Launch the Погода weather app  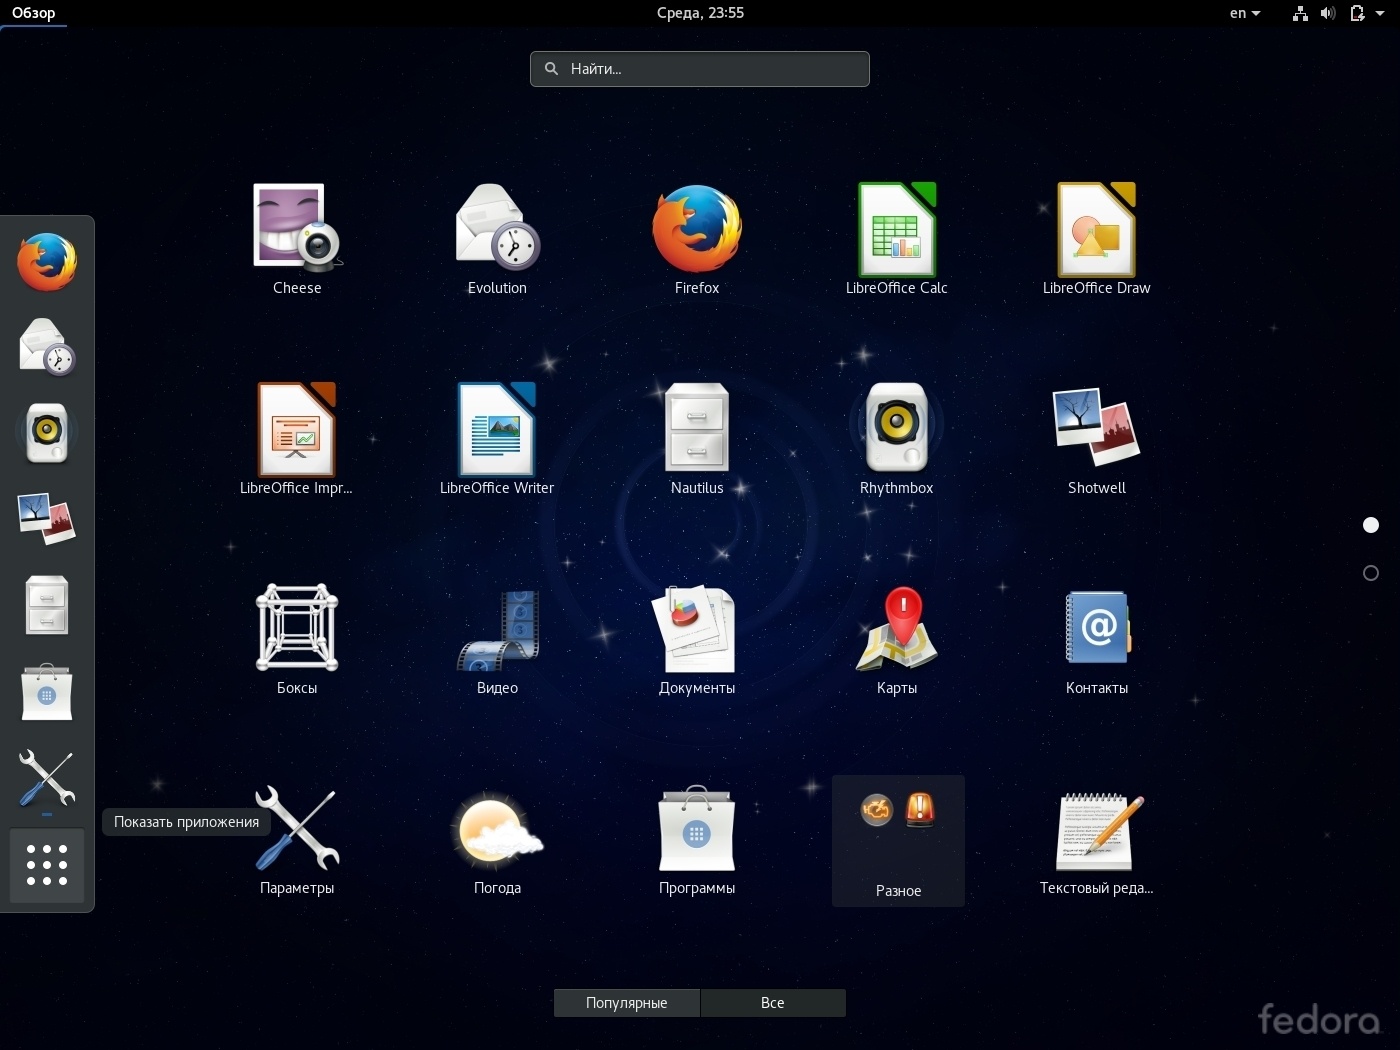click(x=497, y=839)
